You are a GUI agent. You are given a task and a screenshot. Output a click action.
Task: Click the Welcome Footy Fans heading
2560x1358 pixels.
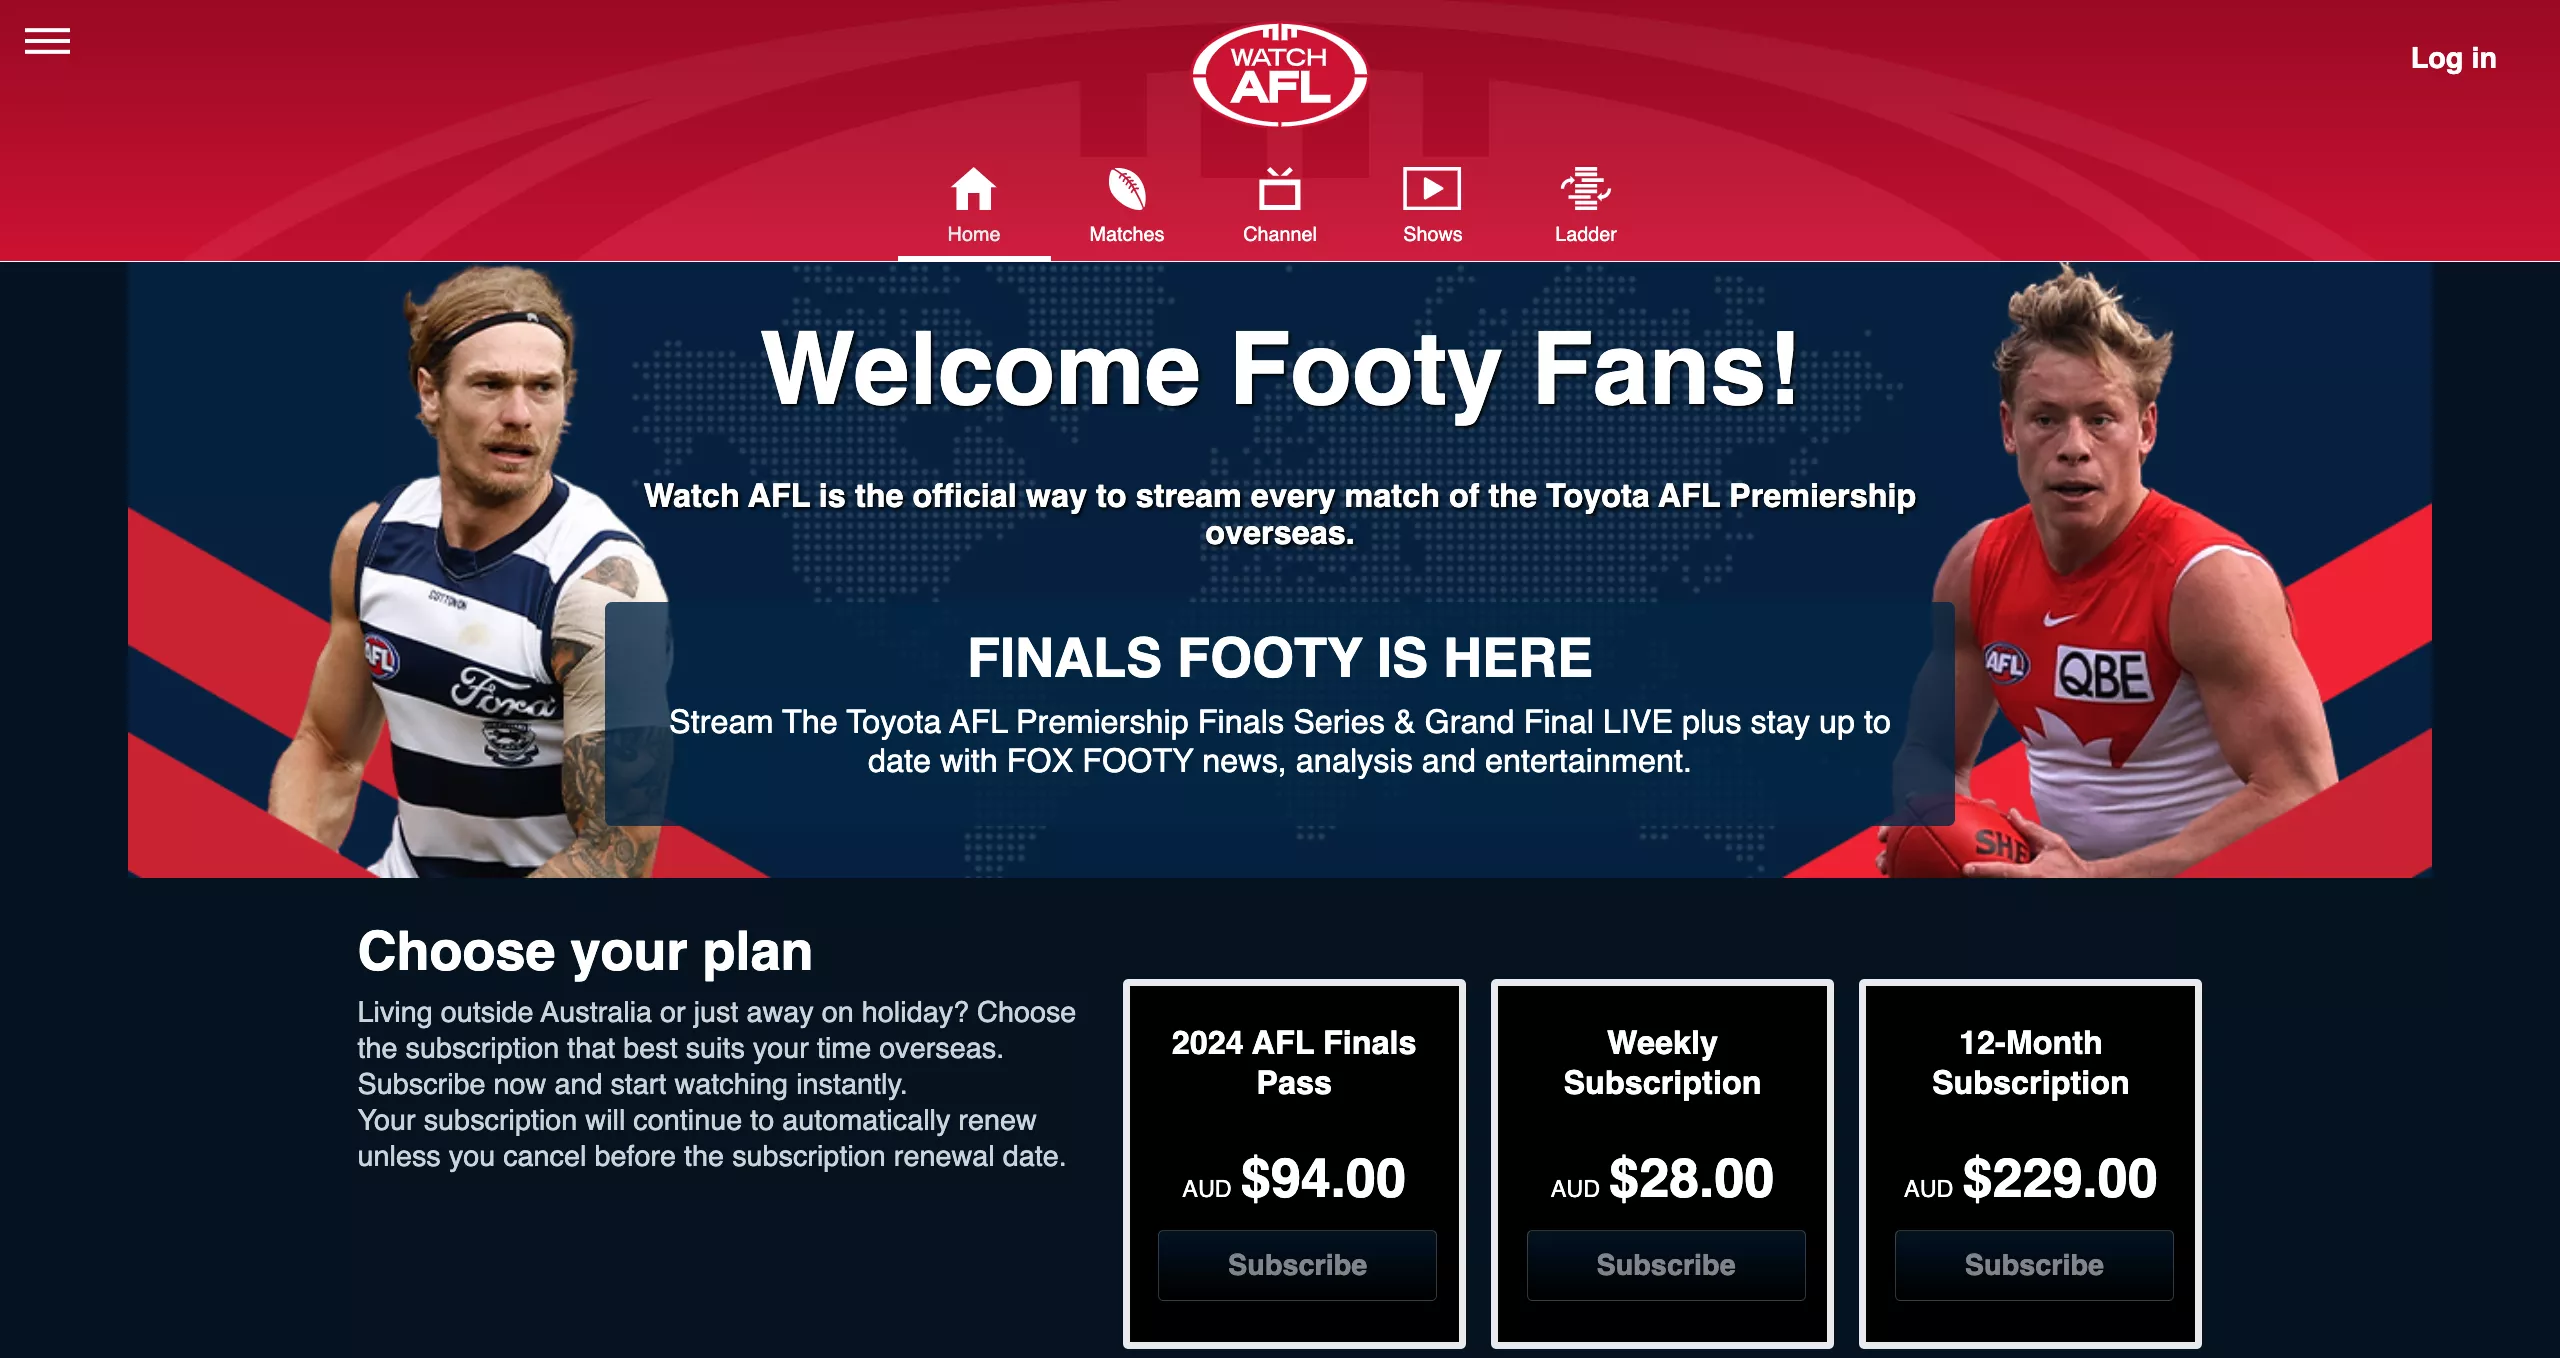[1279, 370]
